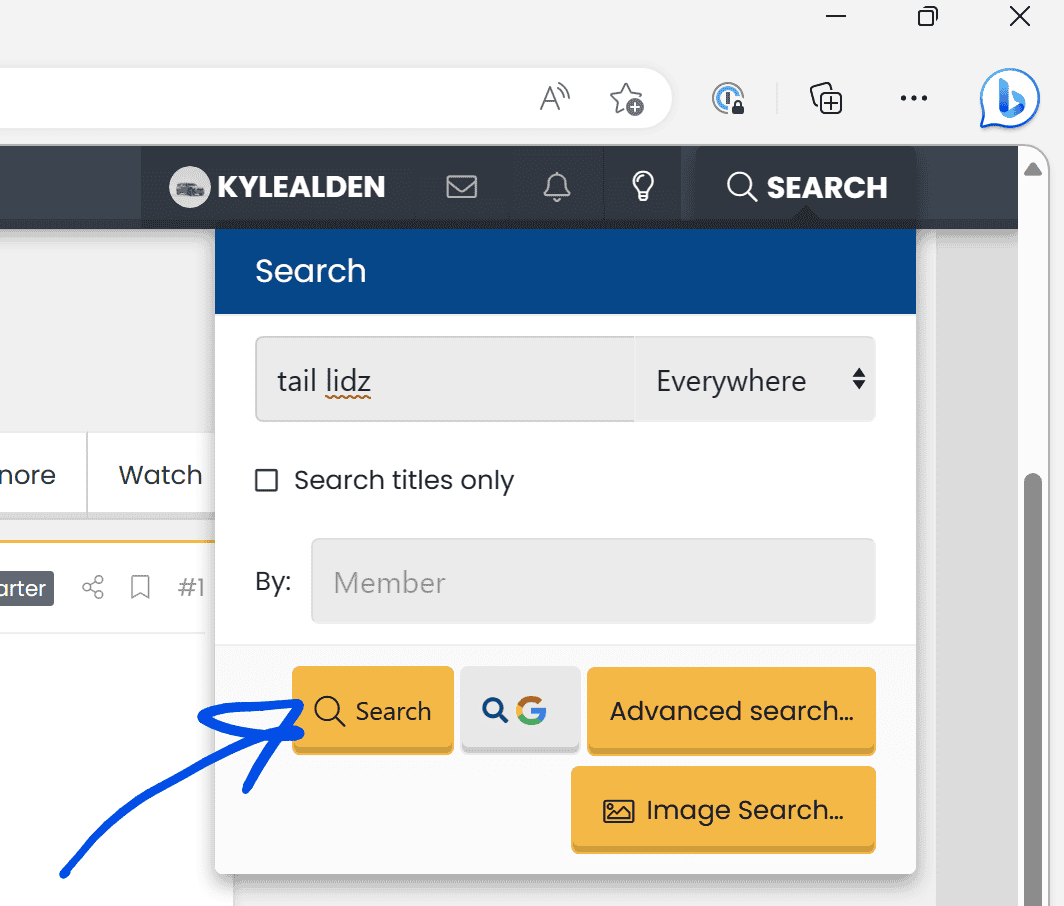Click the yellow Search button
The height and width of the screenshot is (906, 1064).
[x=373, y=711]
